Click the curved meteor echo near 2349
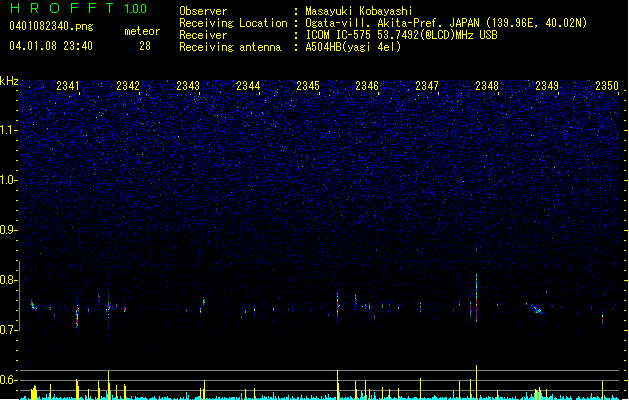The height and width of the screenshot is (400, 629). (x=536, y=309)
